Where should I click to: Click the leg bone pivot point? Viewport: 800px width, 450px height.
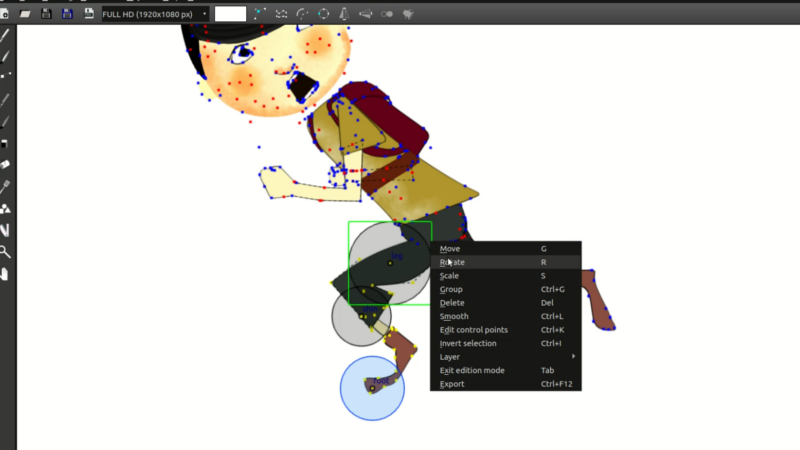tap(390, 263)
